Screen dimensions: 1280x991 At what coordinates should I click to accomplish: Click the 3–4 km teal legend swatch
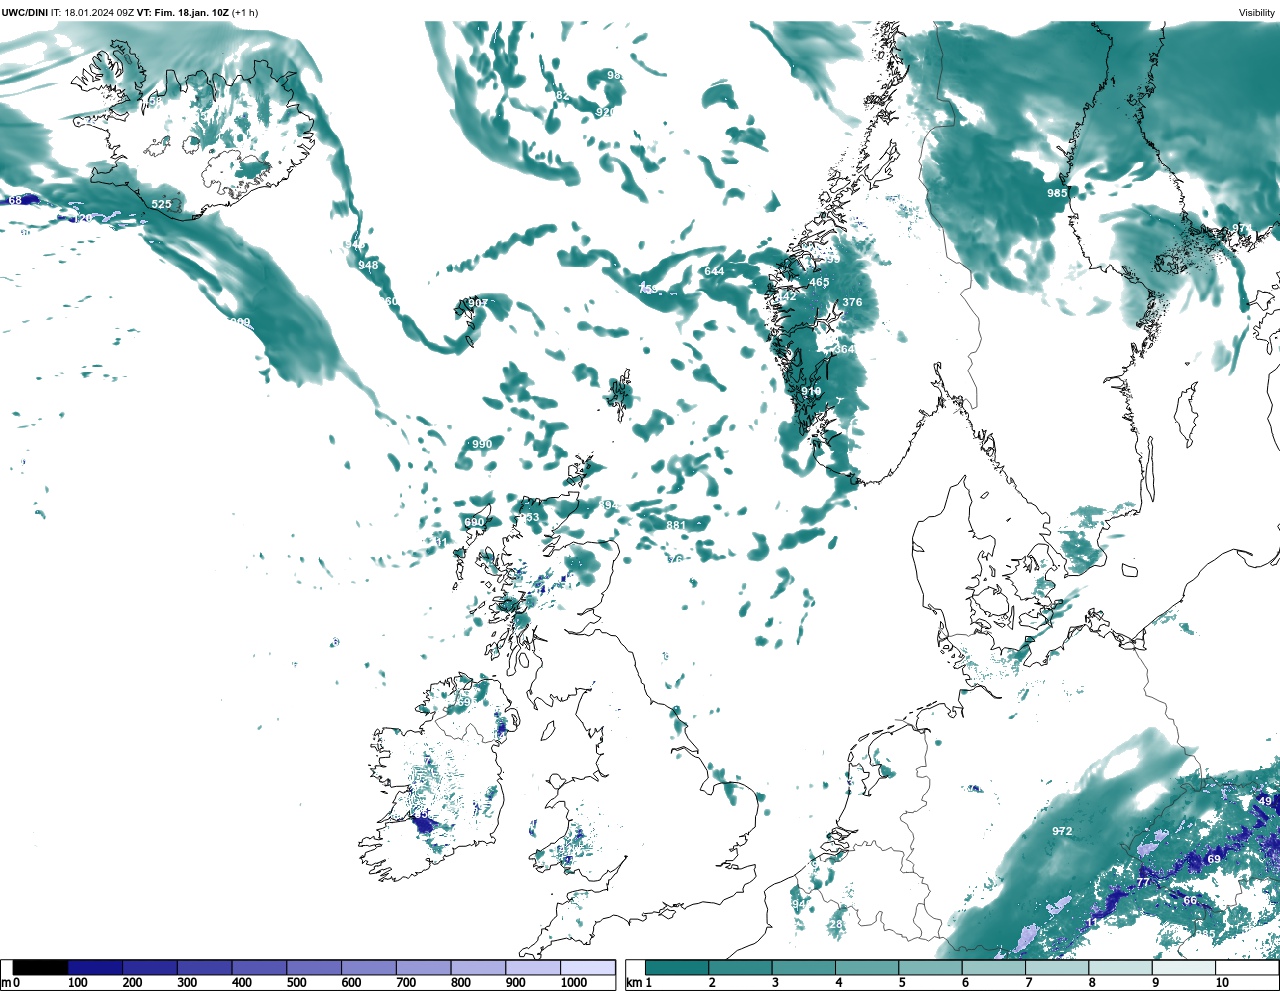click(x=804, y=967)
